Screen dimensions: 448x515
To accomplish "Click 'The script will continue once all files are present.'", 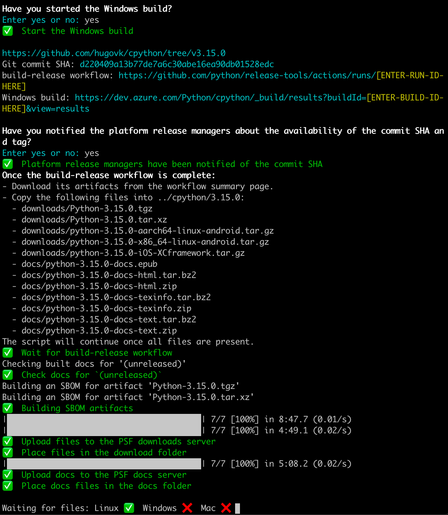I will (128, 342).
